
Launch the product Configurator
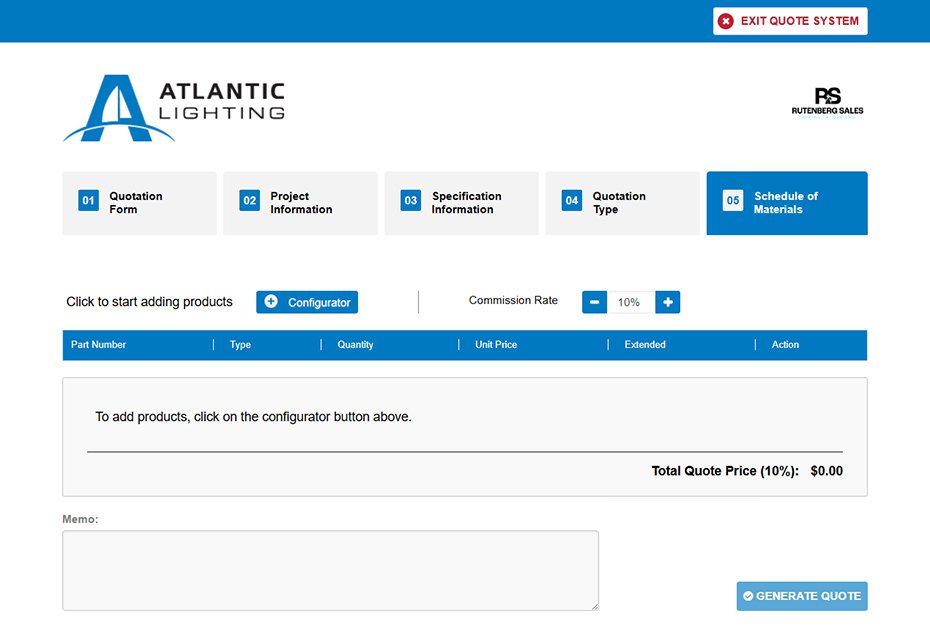pyautogui.click(x=307, y=302)
